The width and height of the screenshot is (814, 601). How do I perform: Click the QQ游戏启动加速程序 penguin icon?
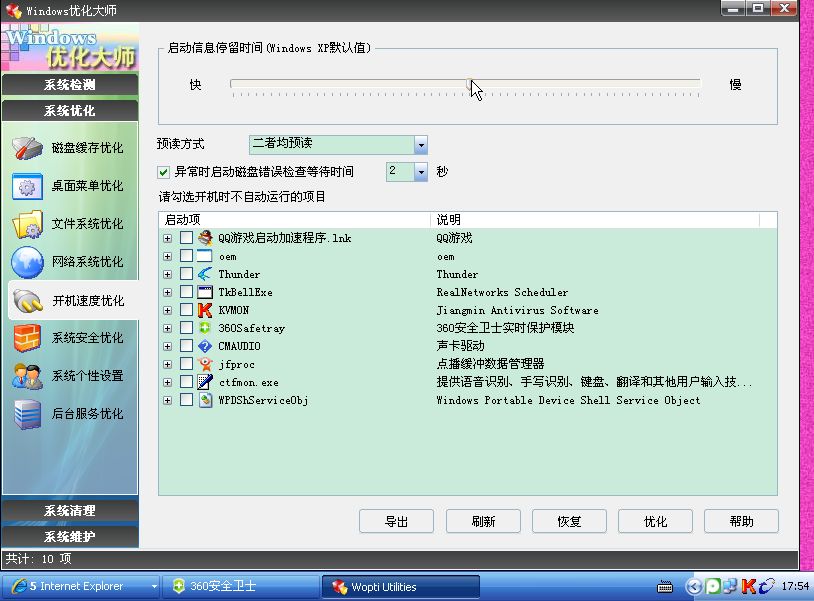coord(205,238)
